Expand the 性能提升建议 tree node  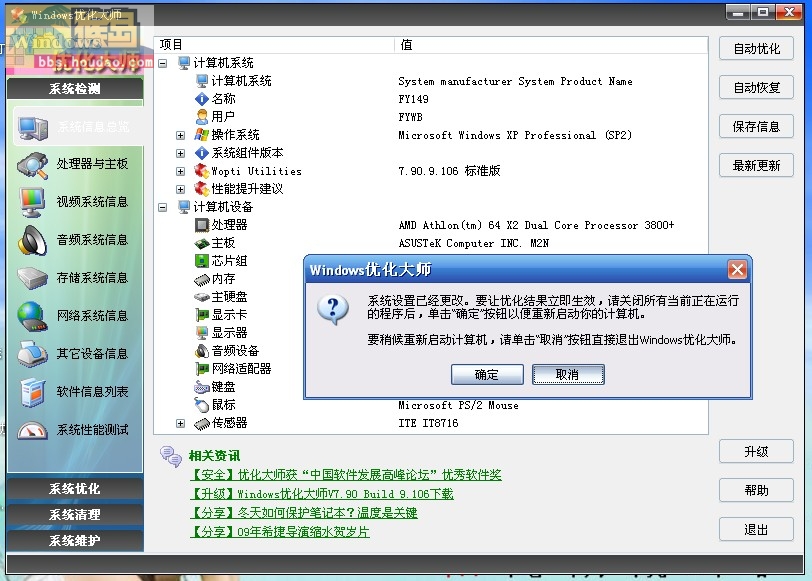[x=180, y=190]
